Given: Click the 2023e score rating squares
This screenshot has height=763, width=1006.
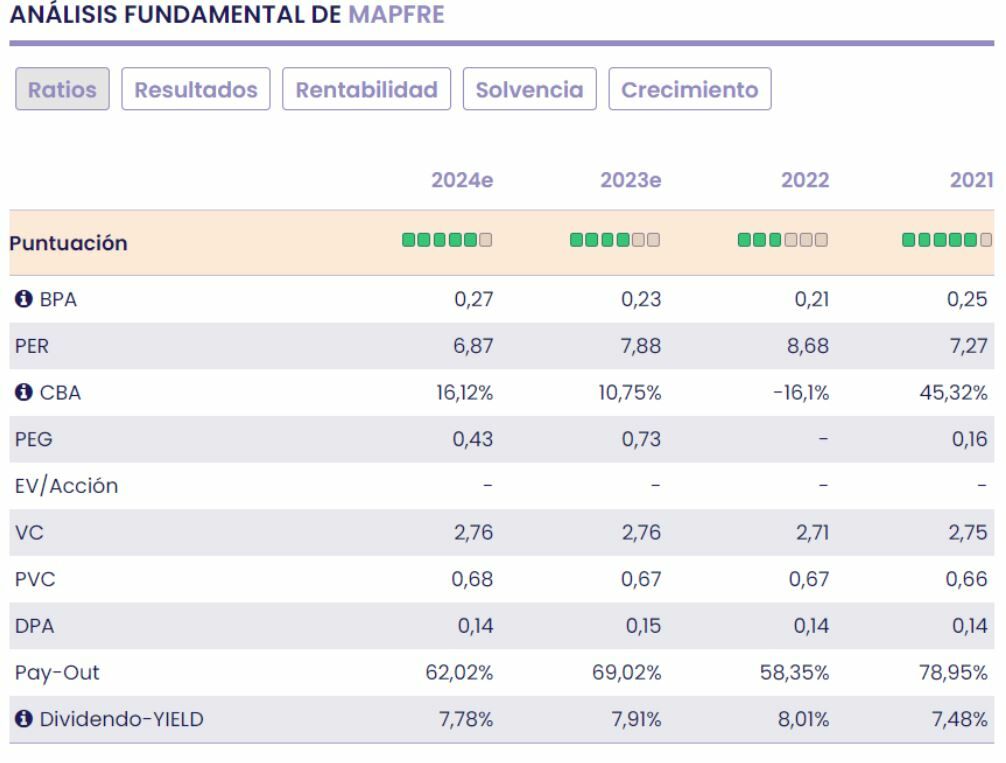Looking at the screenshot, I should [x=615, y=241].
